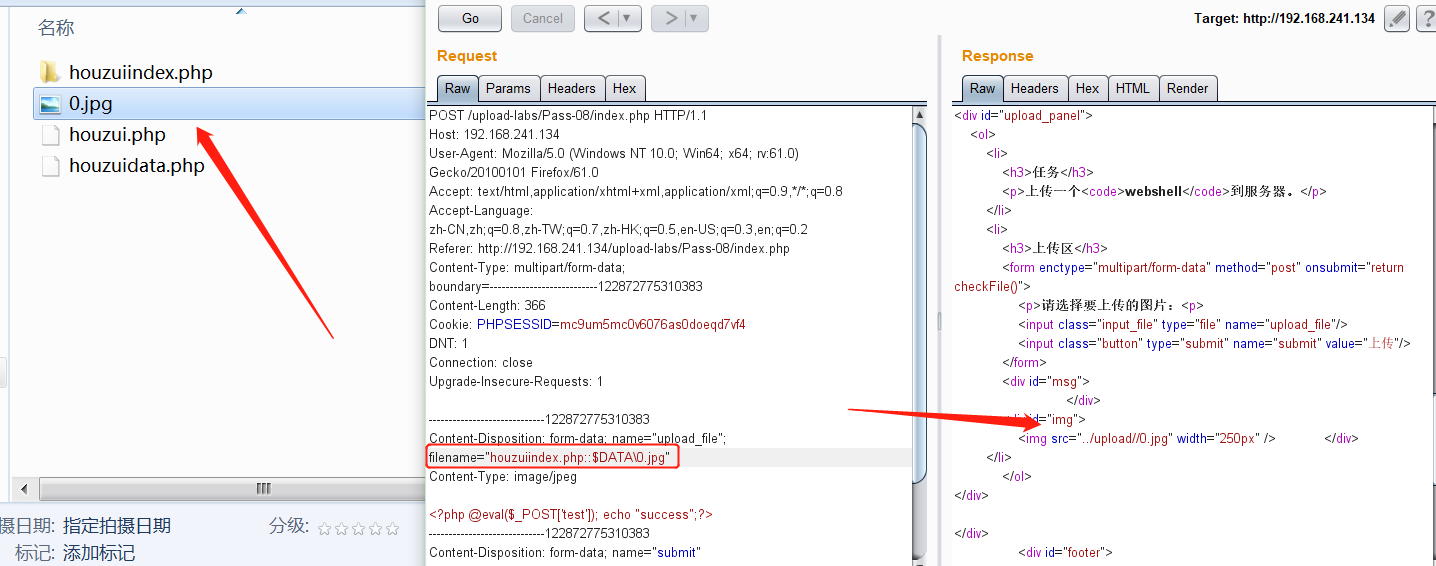Click the Explorer horizontal scrollbar thumb
The width and height of the screenshot is (1436, 566).
click(263, 489)
